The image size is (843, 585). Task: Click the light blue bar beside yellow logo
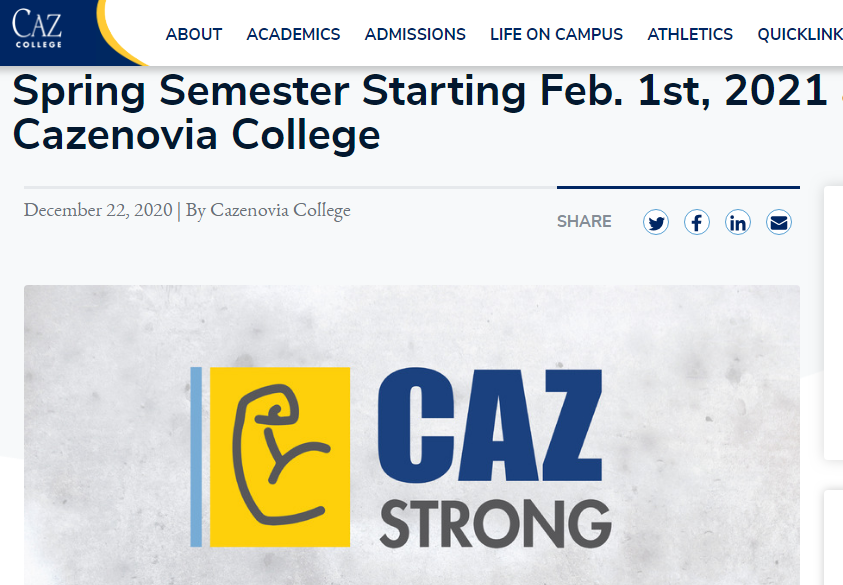196,457
